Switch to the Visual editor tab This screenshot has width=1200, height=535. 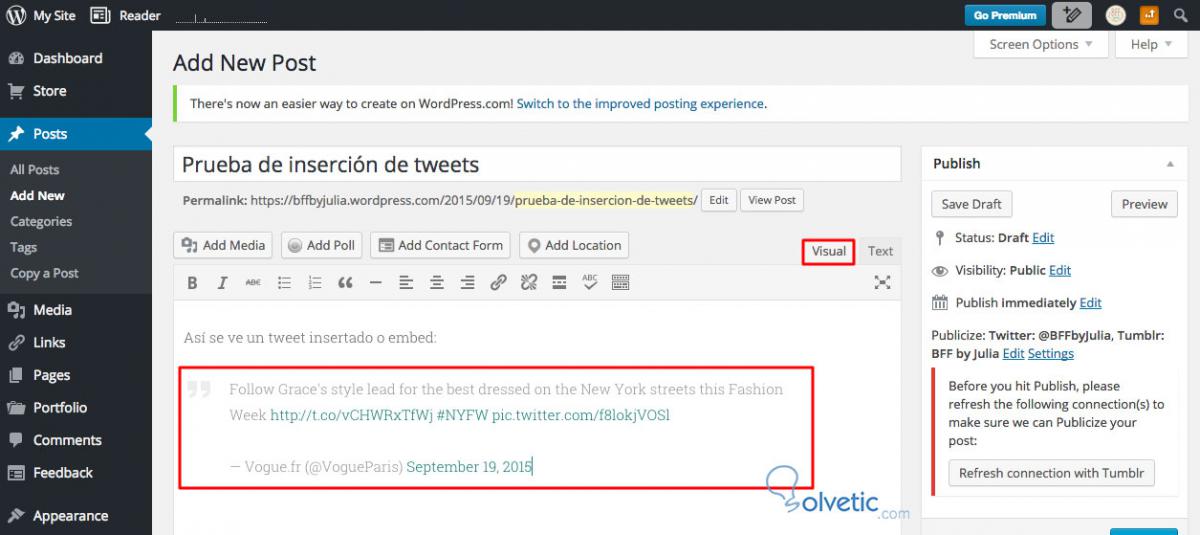(829, 251)
